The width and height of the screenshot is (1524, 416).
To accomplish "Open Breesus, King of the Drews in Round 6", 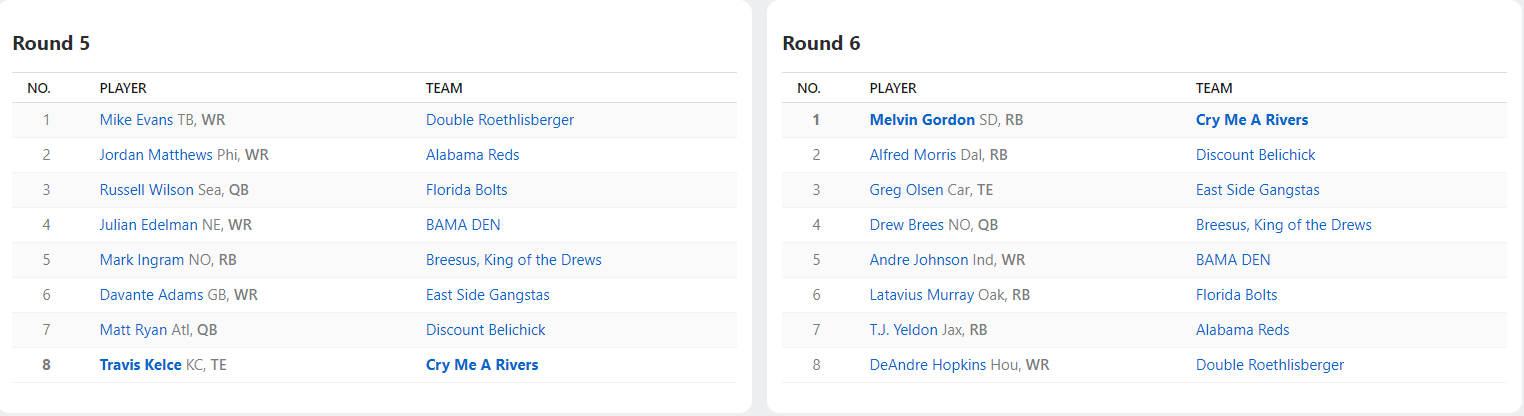I will click(x=1283, y=225).
